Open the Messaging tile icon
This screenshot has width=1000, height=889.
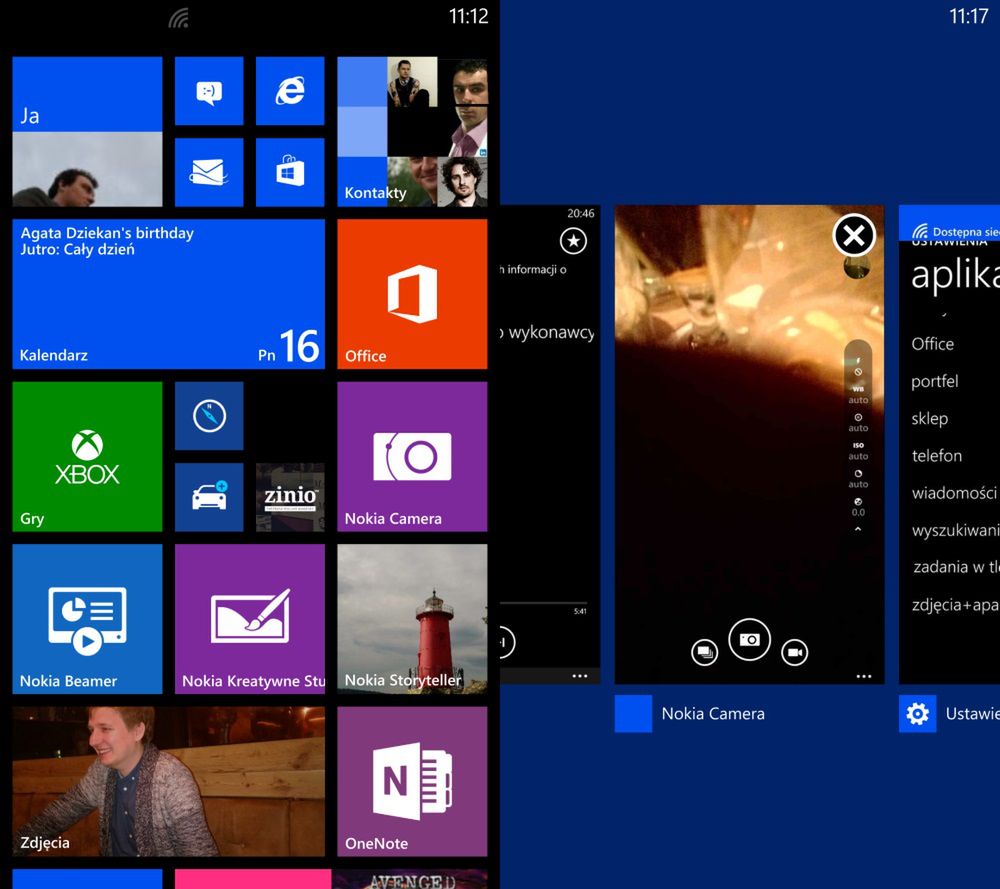[x=209, y=92]
